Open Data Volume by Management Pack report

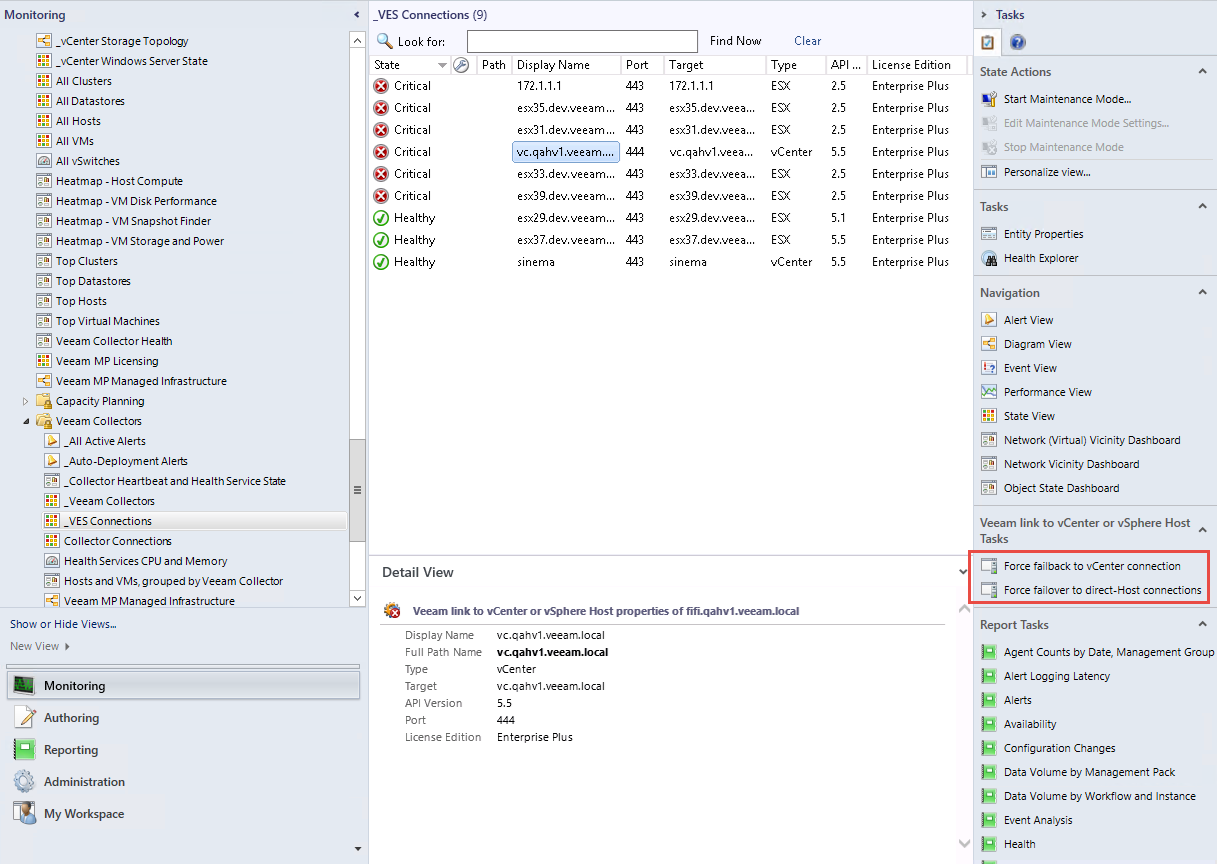coord(1089,772)
